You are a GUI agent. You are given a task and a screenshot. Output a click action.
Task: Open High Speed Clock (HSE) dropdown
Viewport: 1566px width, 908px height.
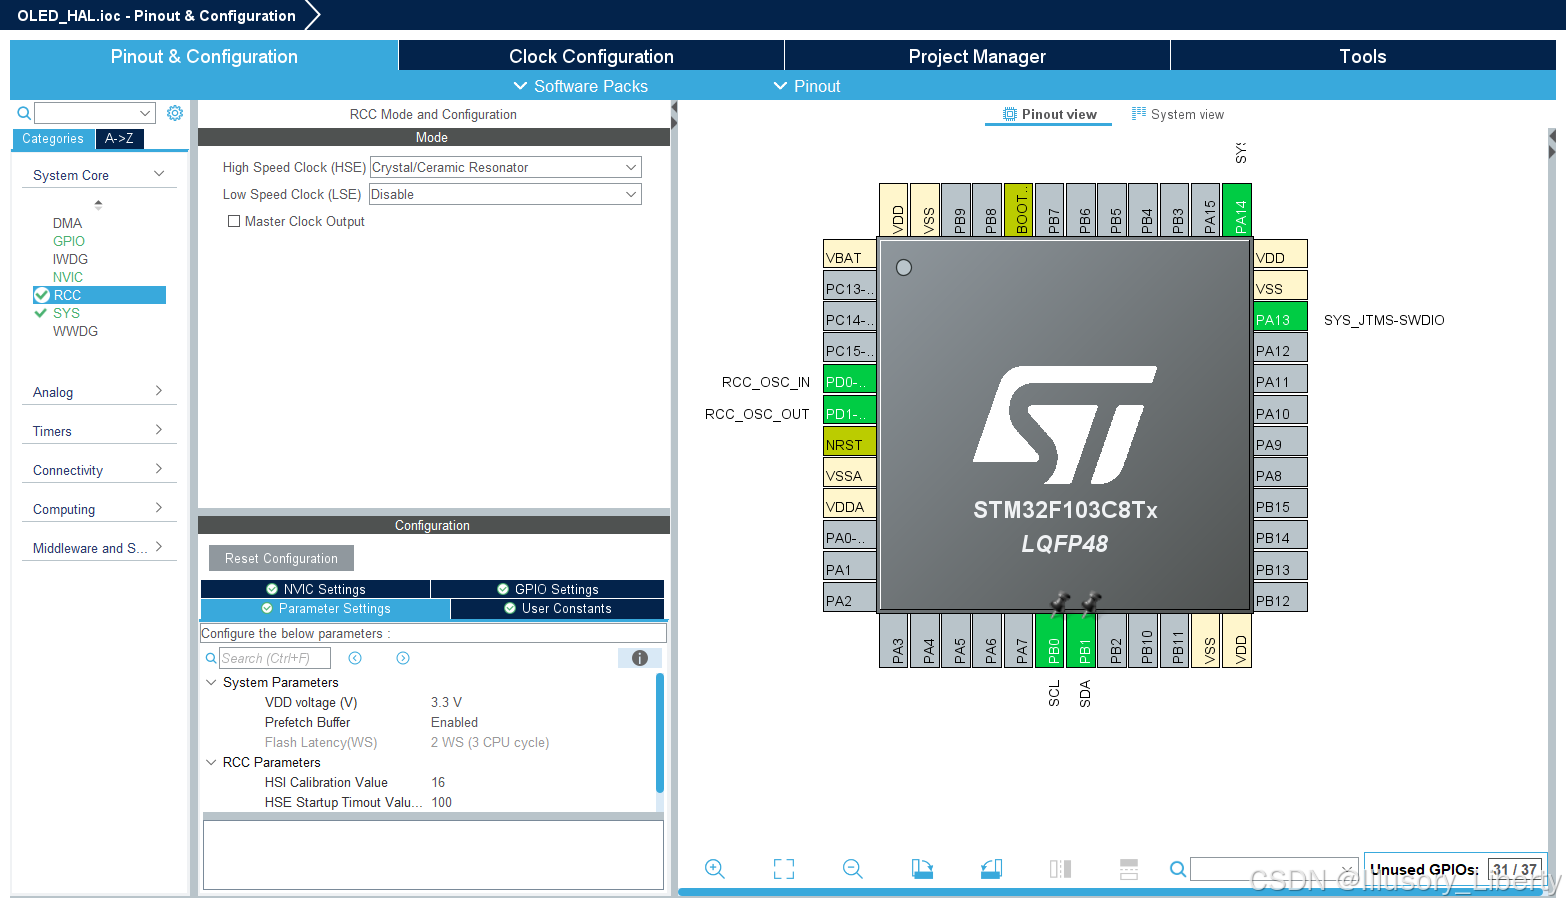point(505,167)
